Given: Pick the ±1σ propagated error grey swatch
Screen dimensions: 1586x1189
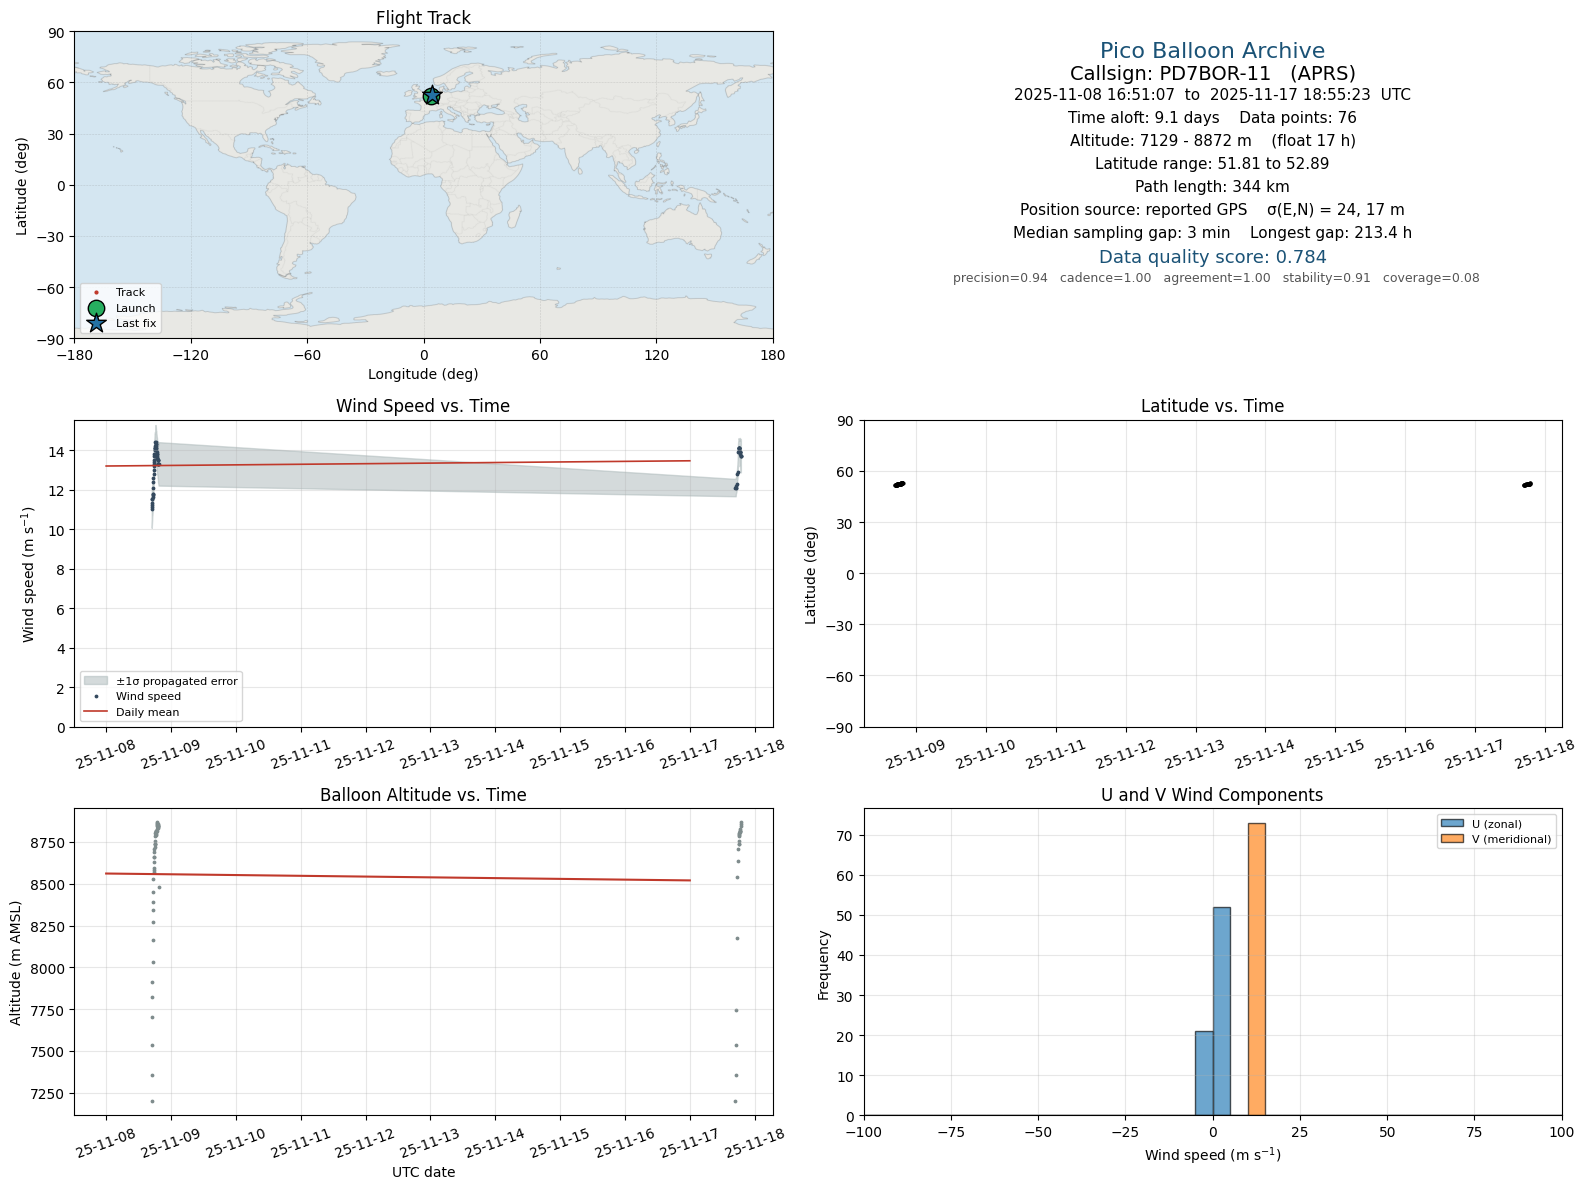Looking at the screenshot, I should 96,681.
